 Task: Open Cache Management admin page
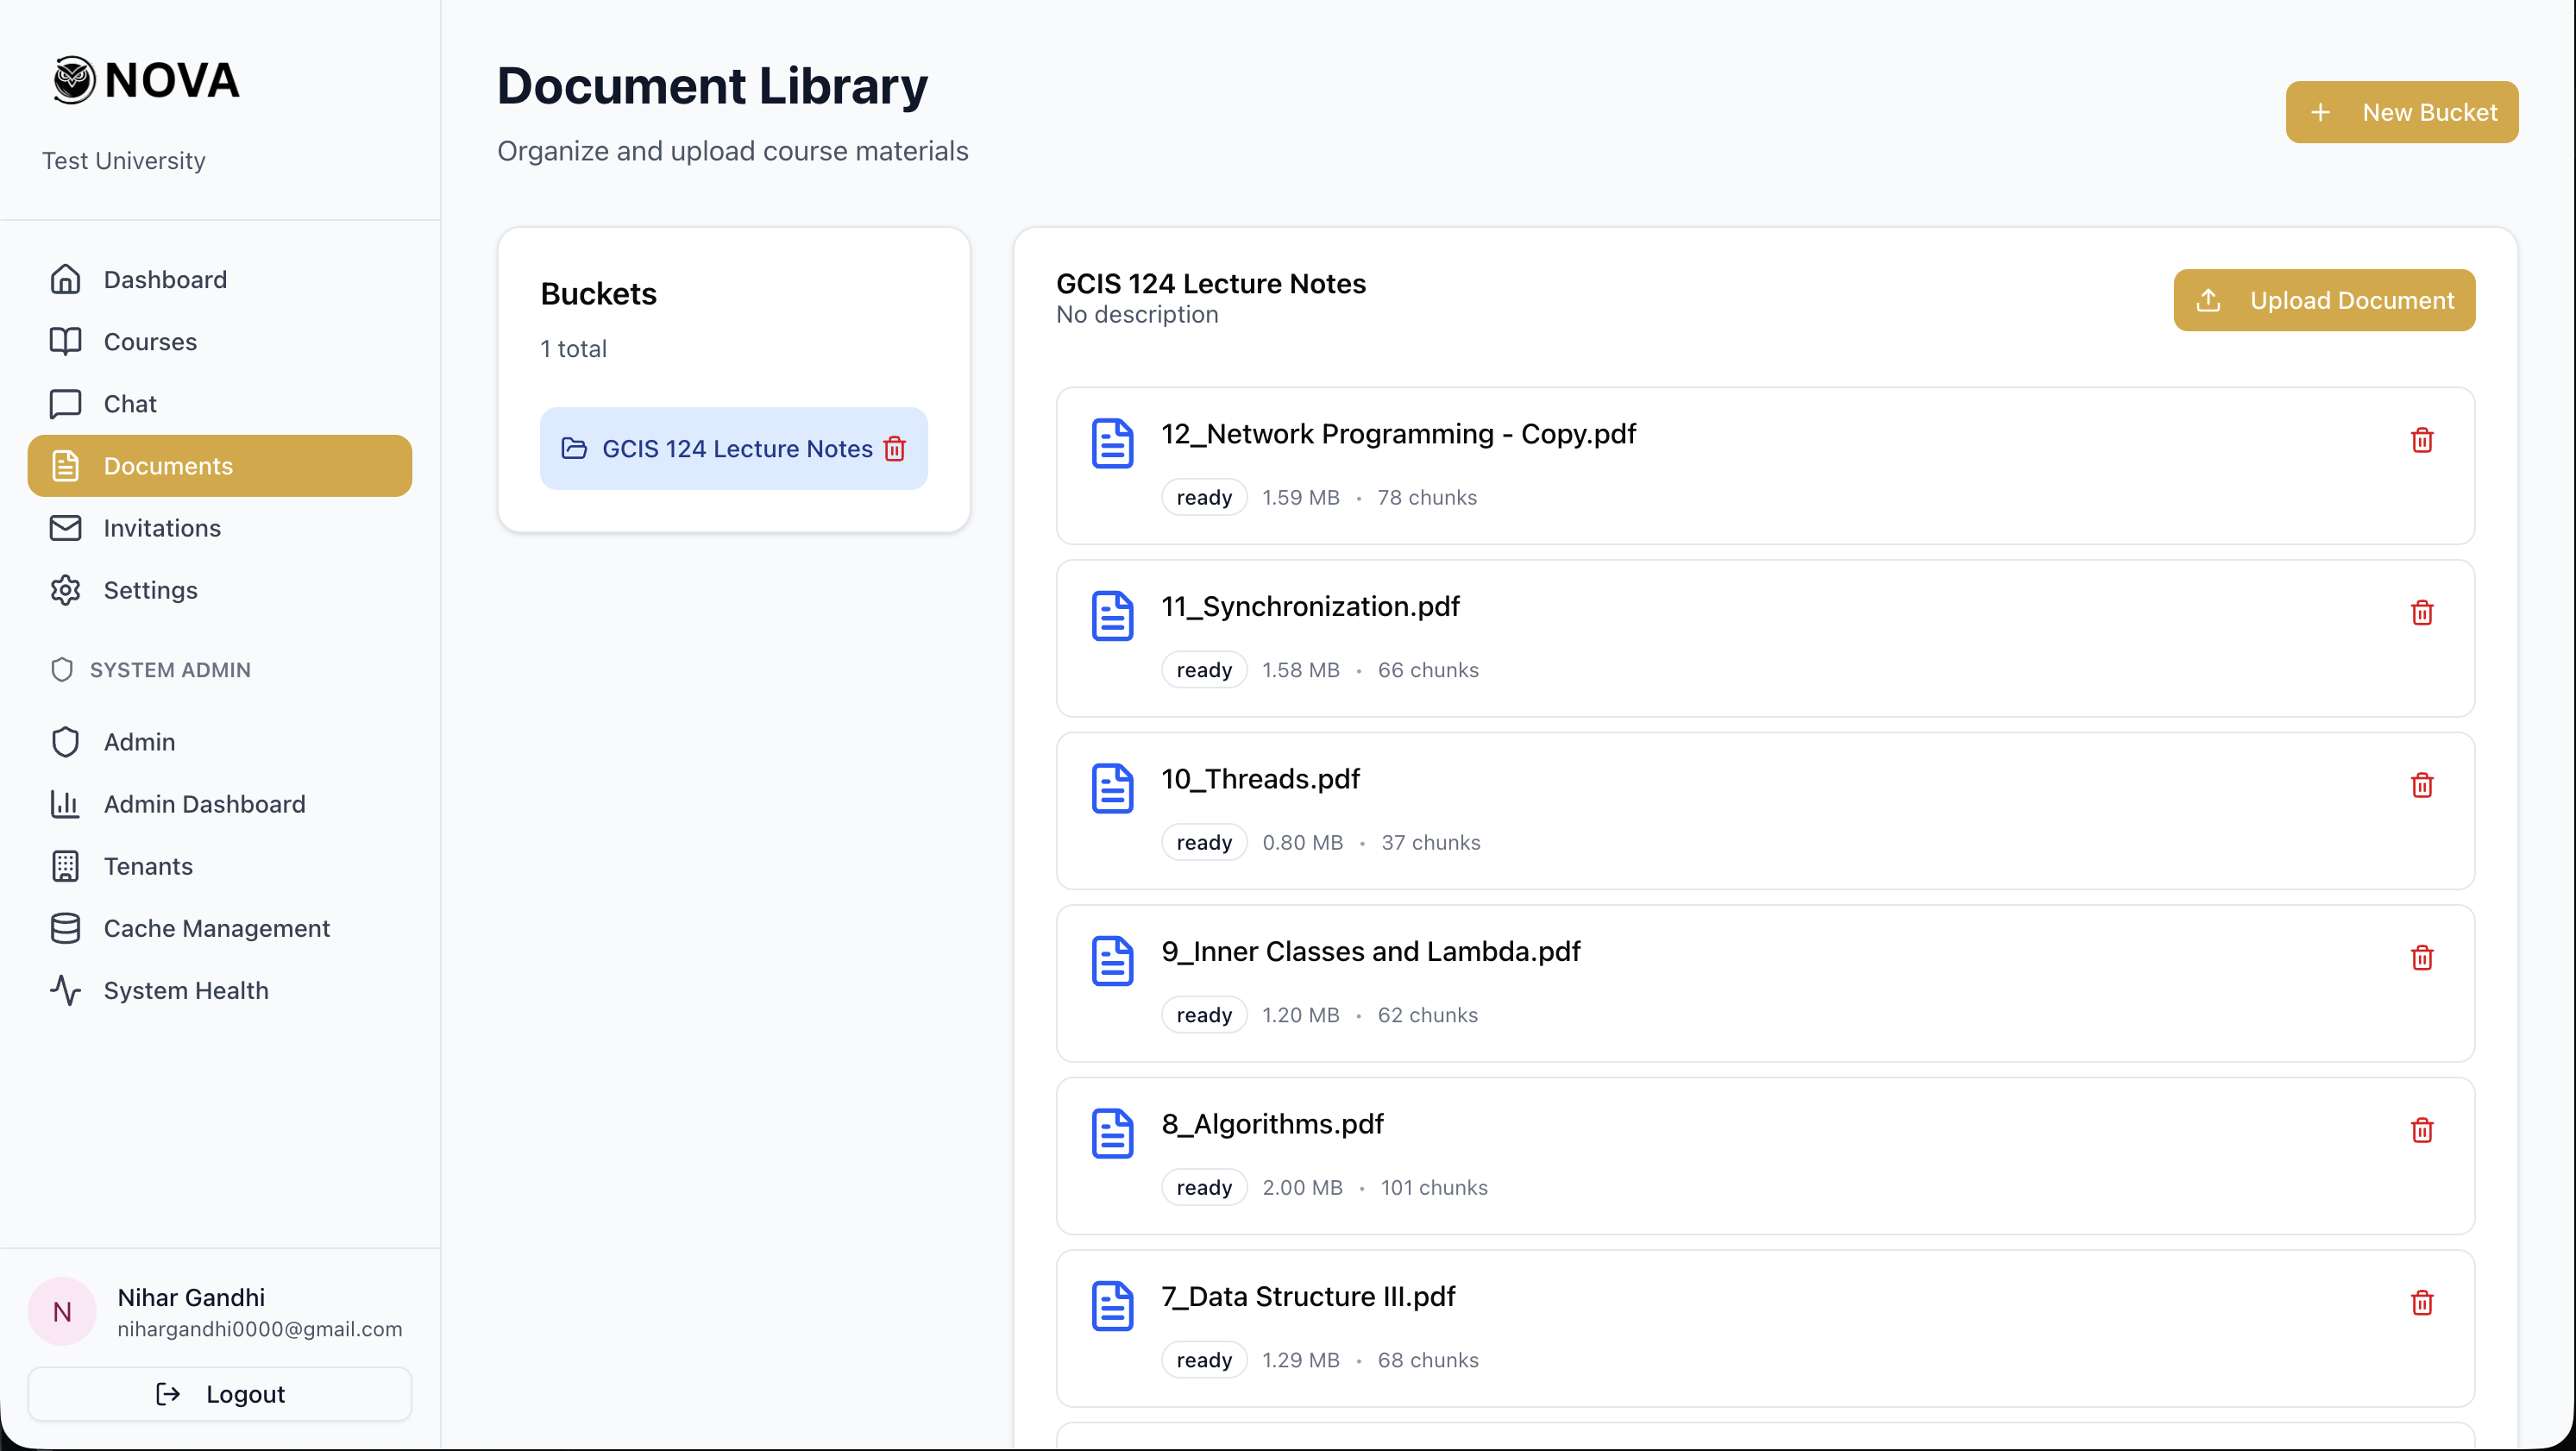[216, 928]
